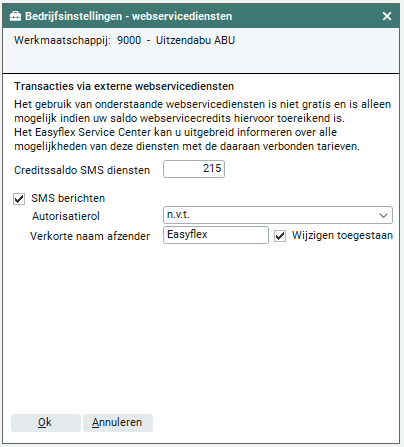Click the Werkmaatschappij 9000 Uitzendabu ABU header

click(x=125, y=40)
